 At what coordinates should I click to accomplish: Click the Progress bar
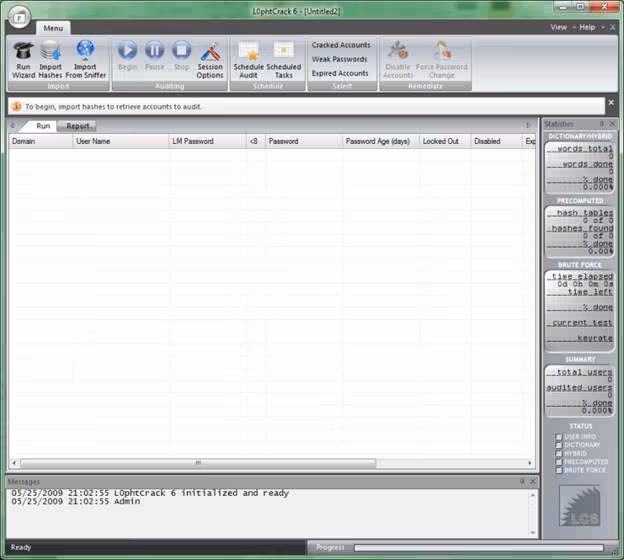[479, 548]
